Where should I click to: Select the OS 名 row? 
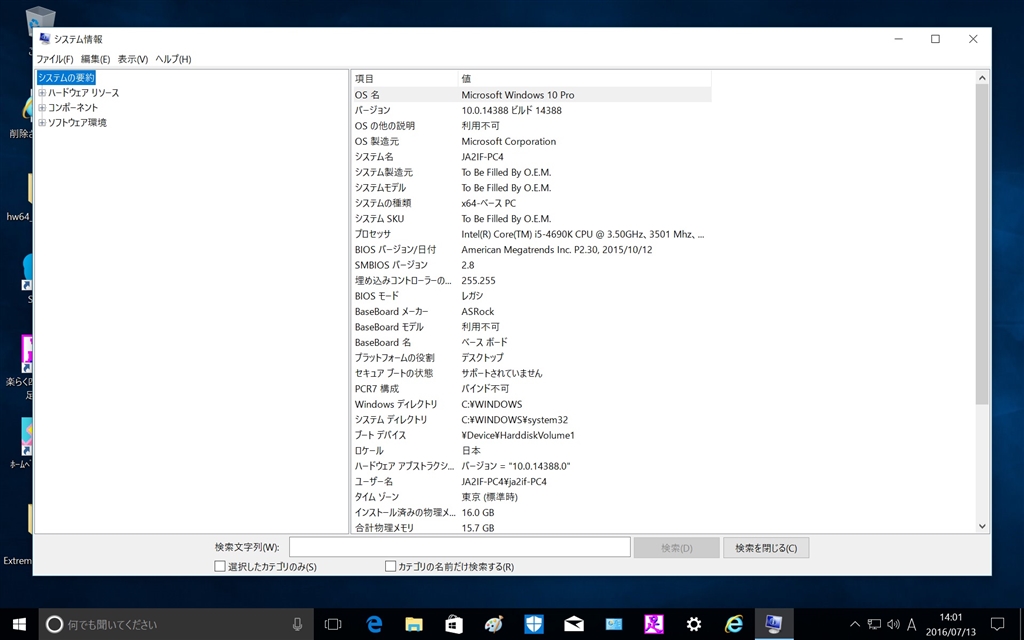531,95
